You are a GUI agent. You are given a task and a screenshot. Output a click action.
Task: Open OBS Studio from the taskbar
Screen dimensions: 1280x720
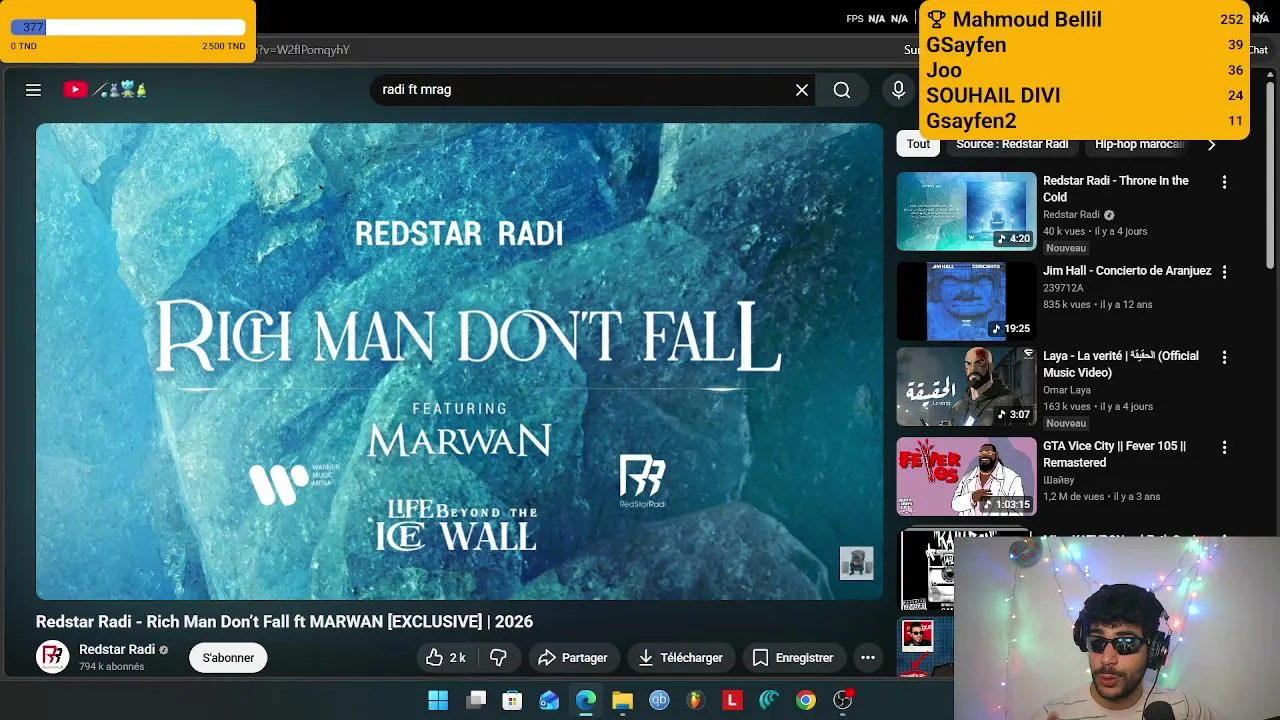843,701
